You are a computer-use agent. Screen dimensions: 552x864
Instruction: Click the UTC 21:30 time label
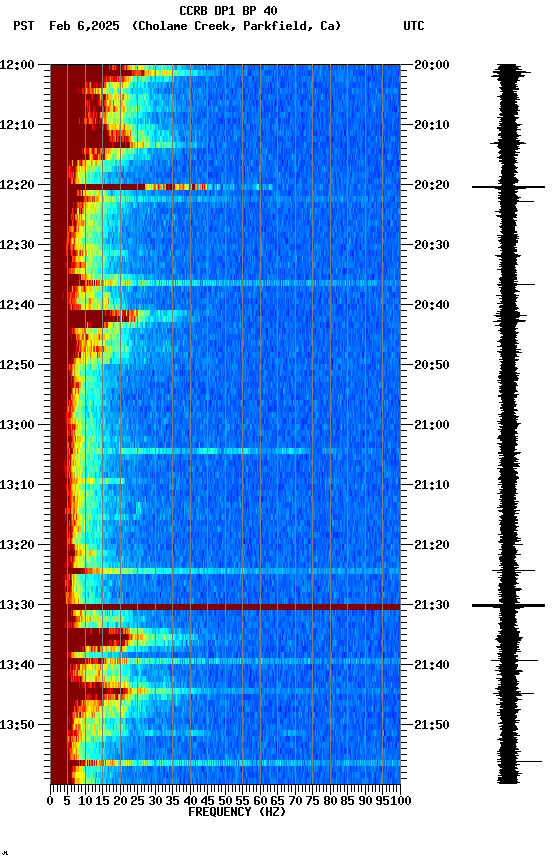pyautogui.click(x=432, y=606)
